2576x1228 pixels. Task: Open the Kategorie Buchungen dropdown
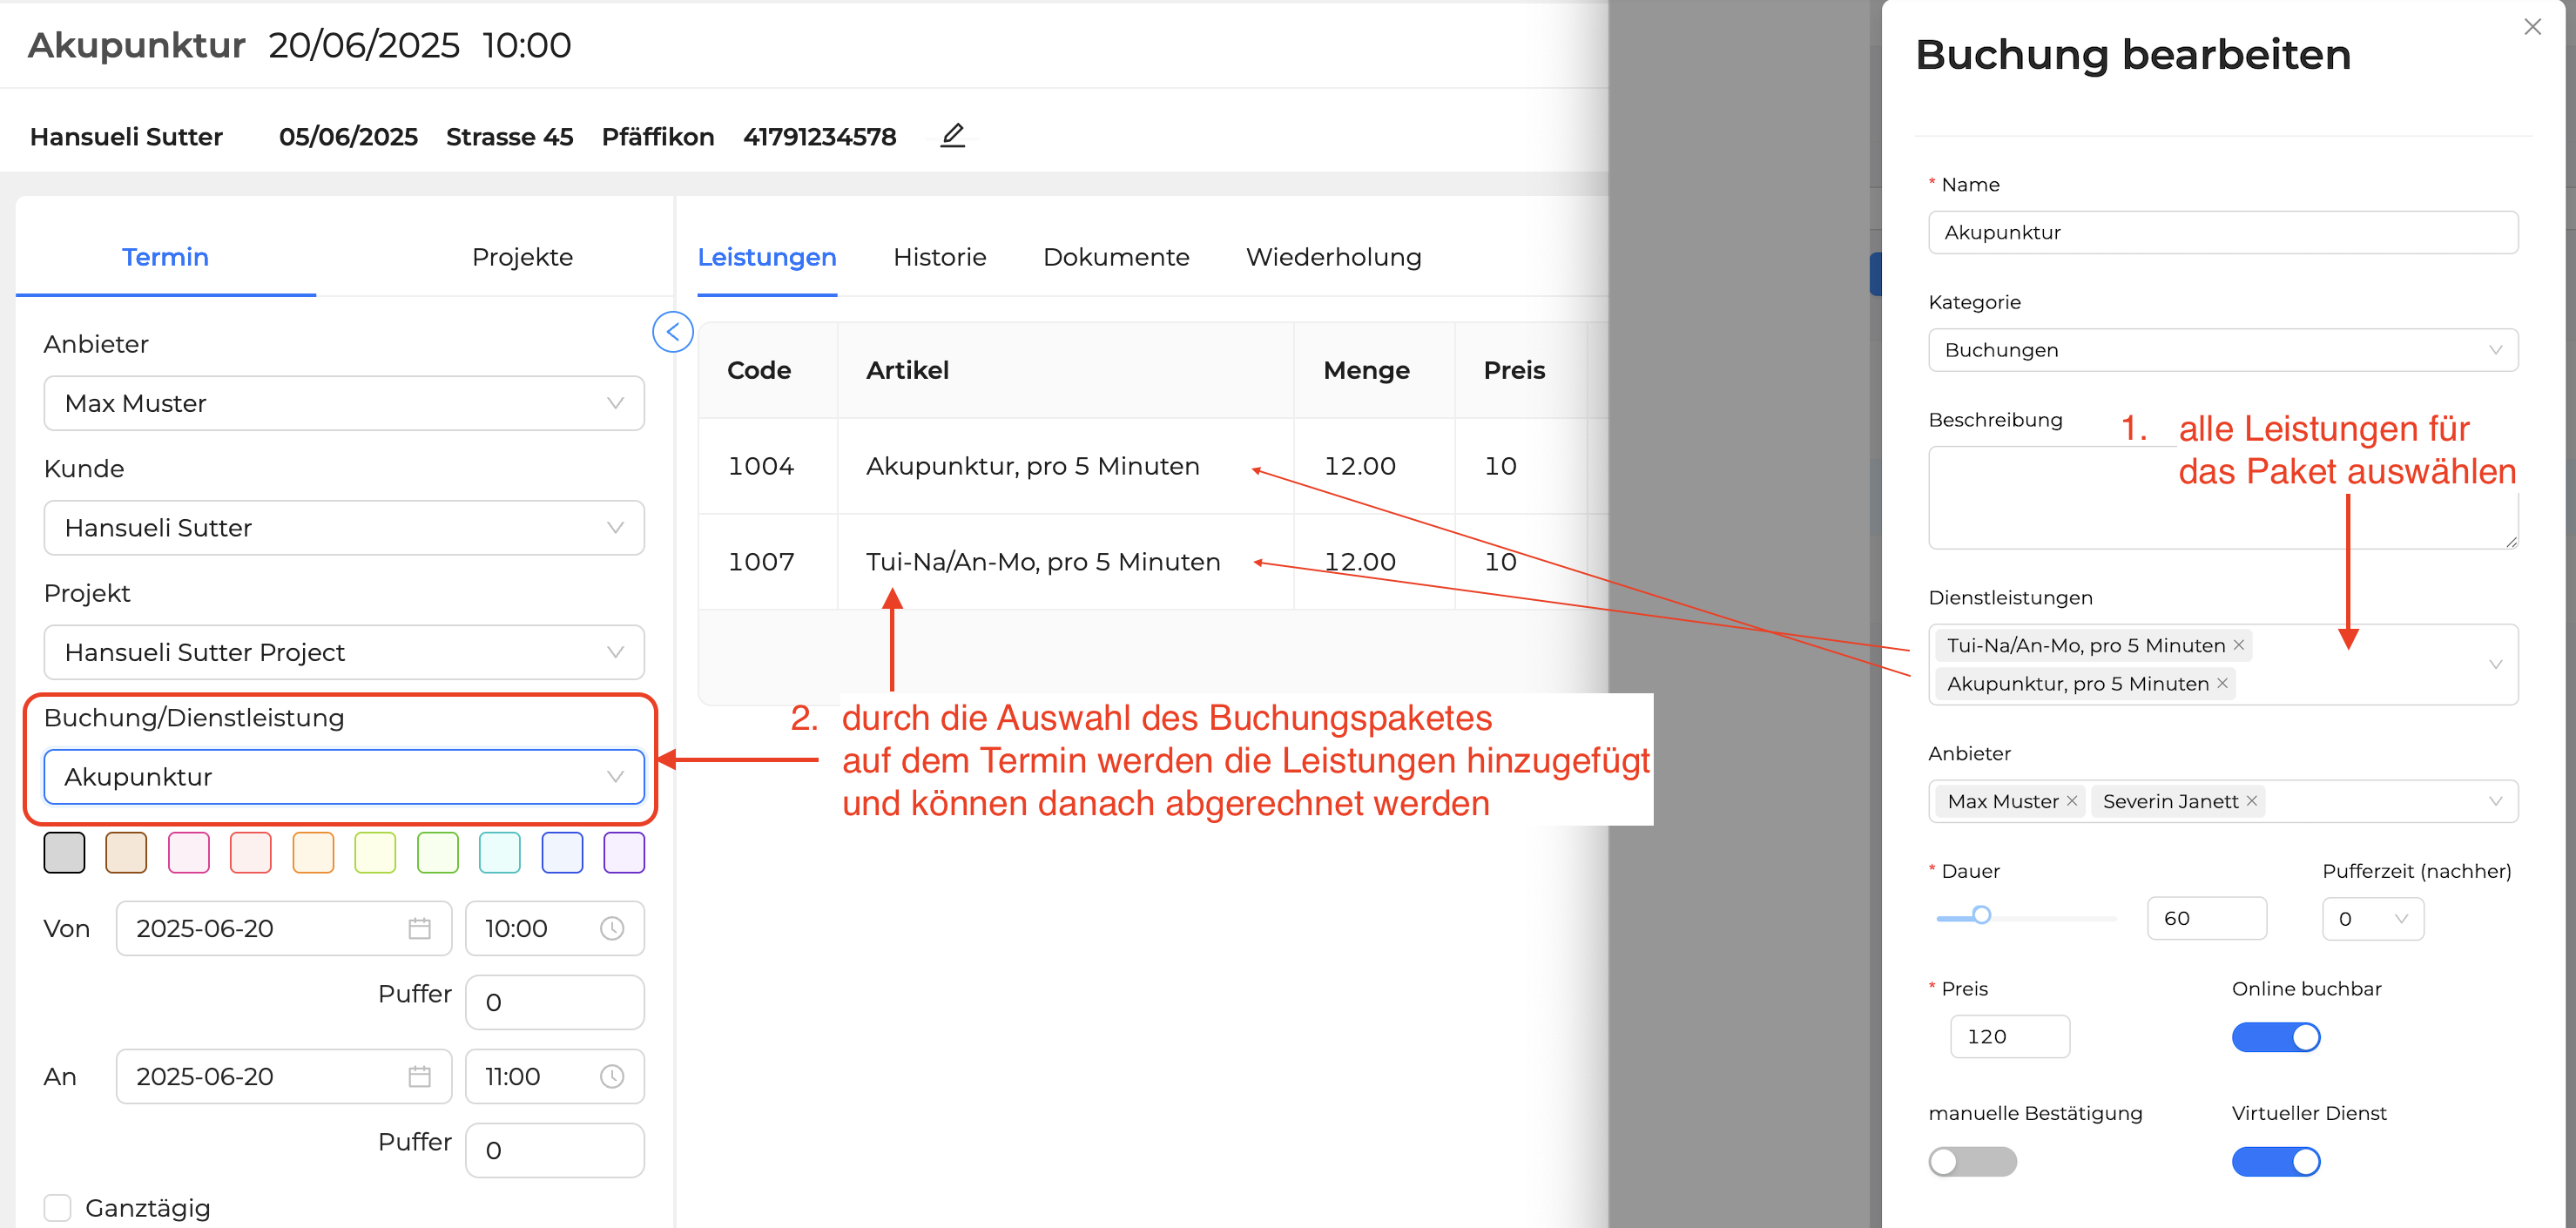(2222, 350)
